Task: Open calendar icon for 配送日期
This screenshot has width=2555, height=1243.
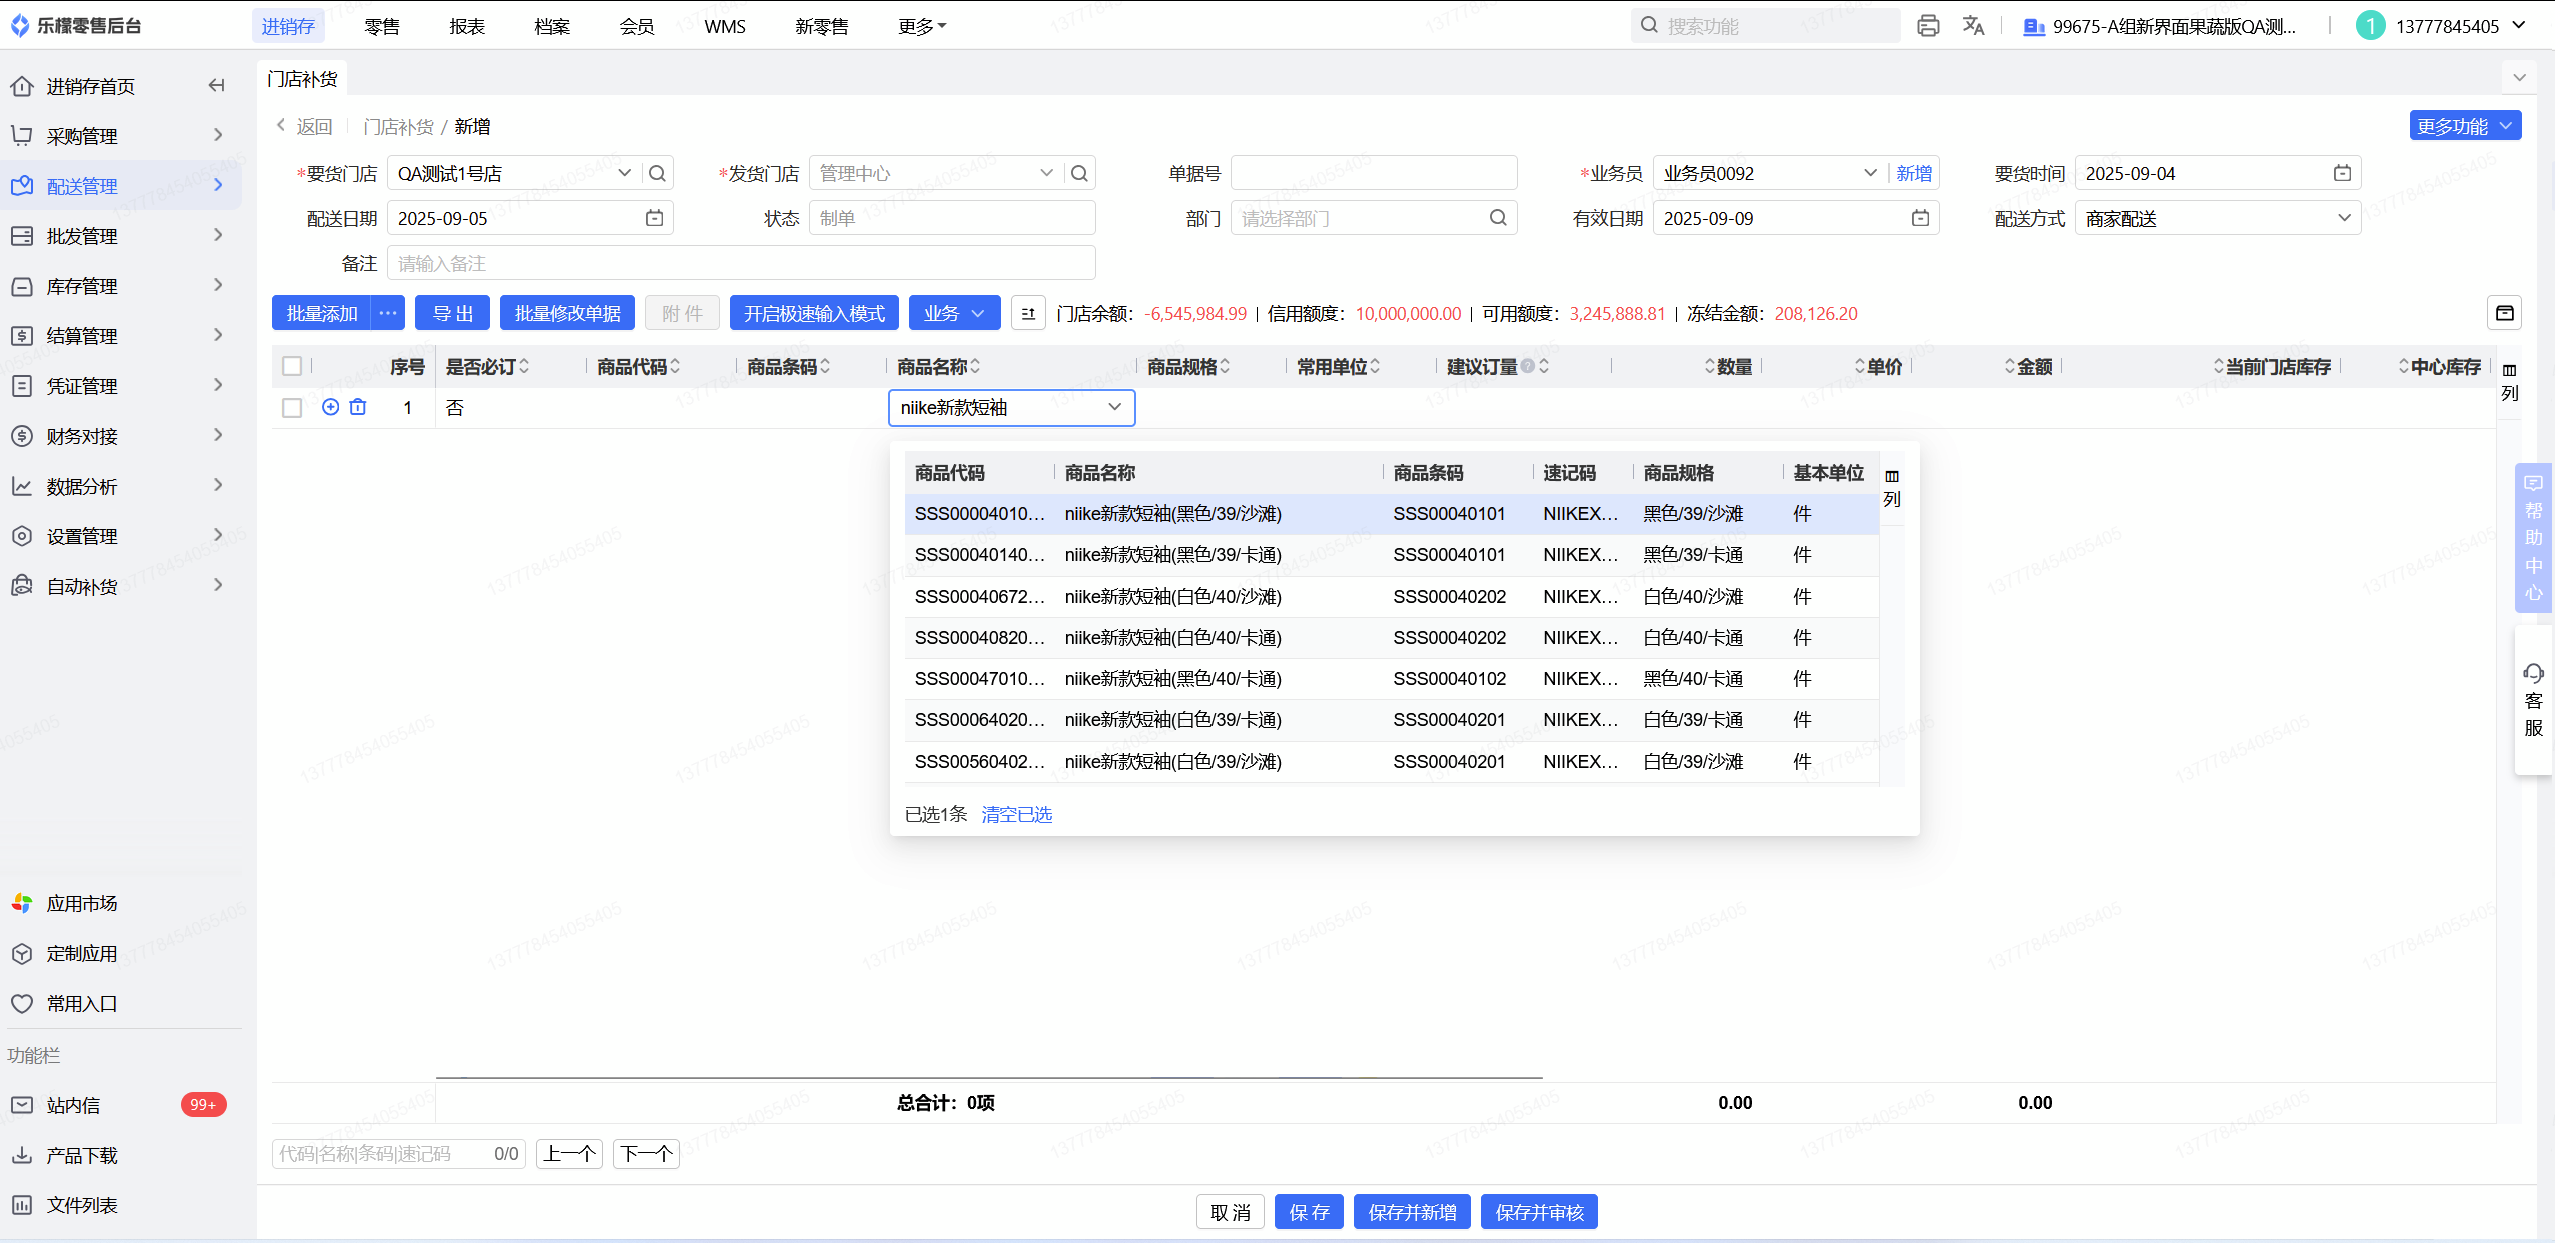Action: pos(654,218)
